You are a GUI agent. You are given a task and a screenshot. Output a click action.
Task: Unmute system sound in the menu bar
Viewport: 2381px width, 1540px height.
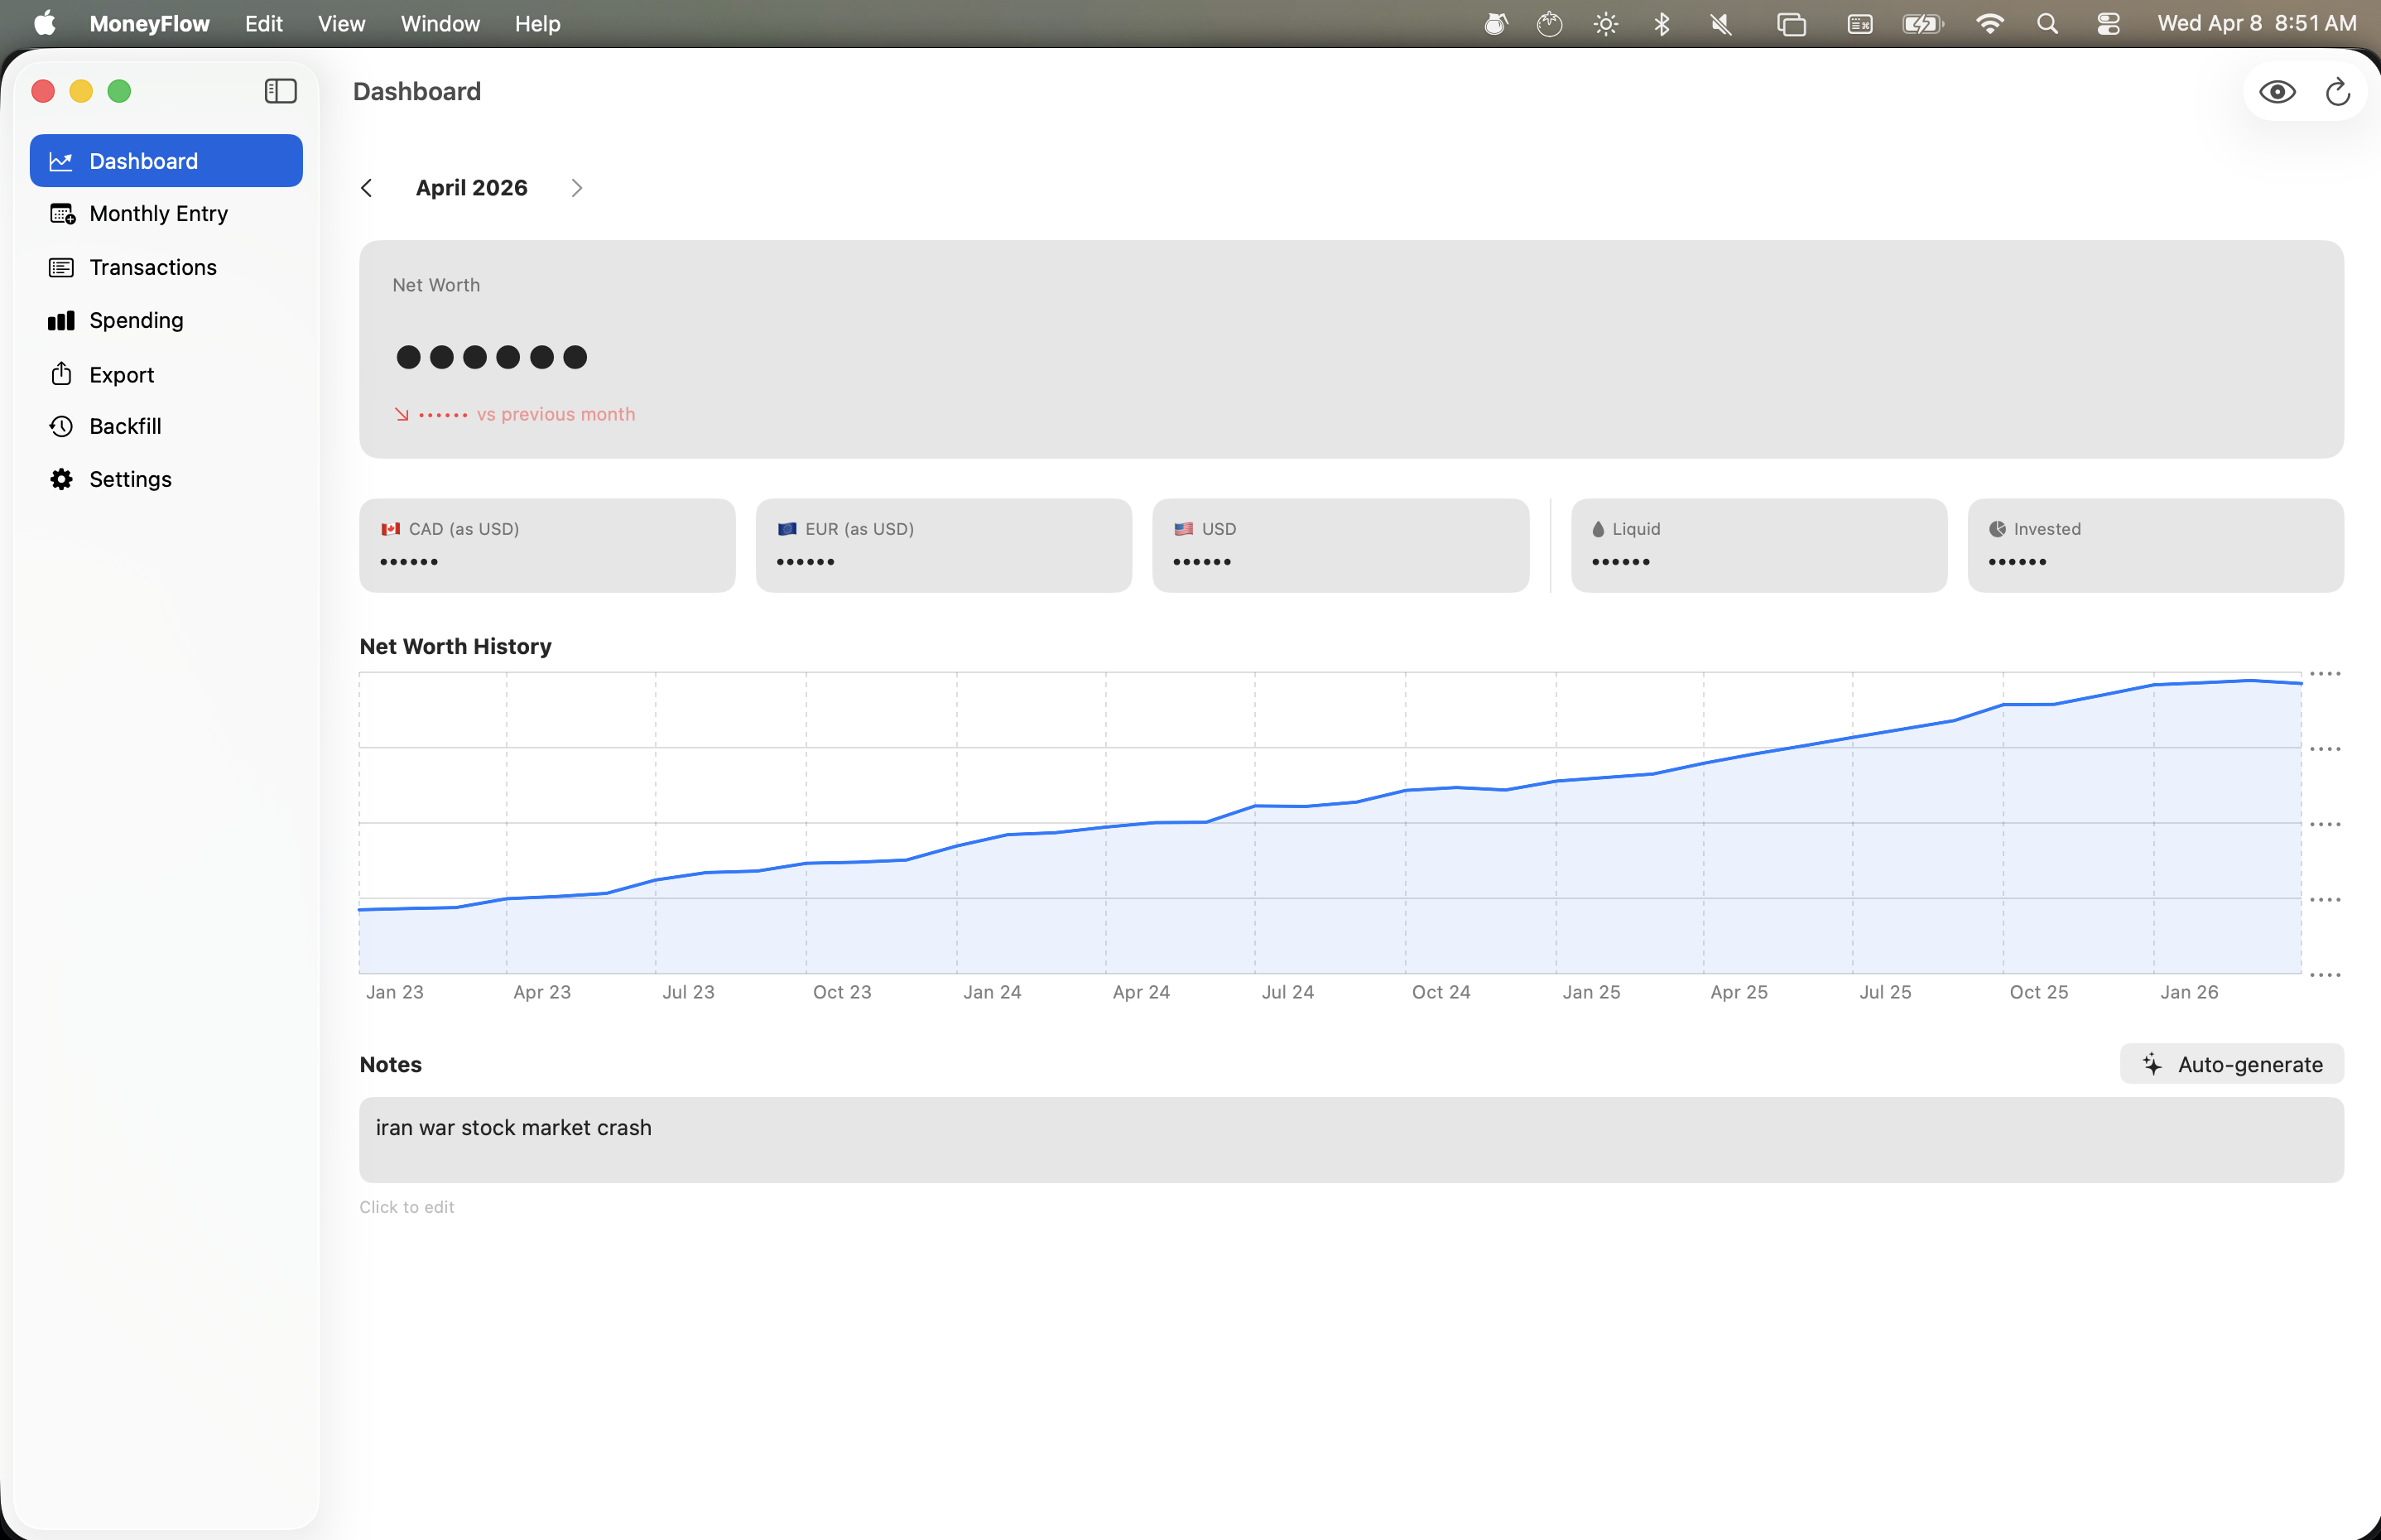pos(1720,23)
